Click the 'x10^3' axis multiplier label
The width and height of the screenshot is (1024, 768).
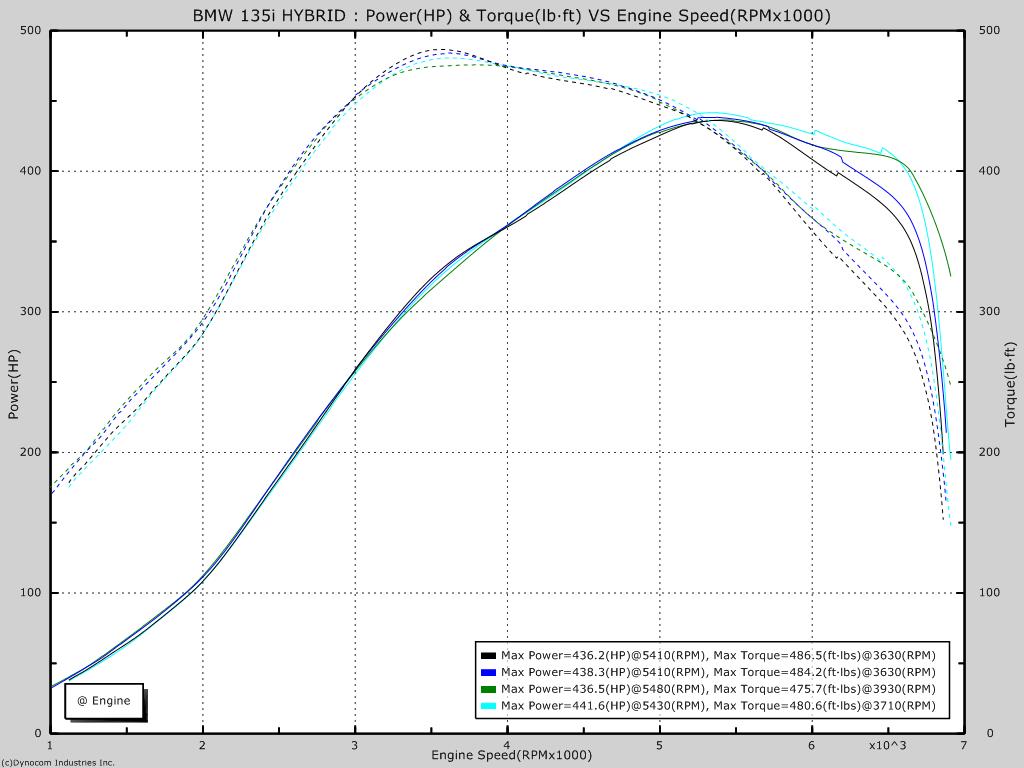[x=888, y=744]
